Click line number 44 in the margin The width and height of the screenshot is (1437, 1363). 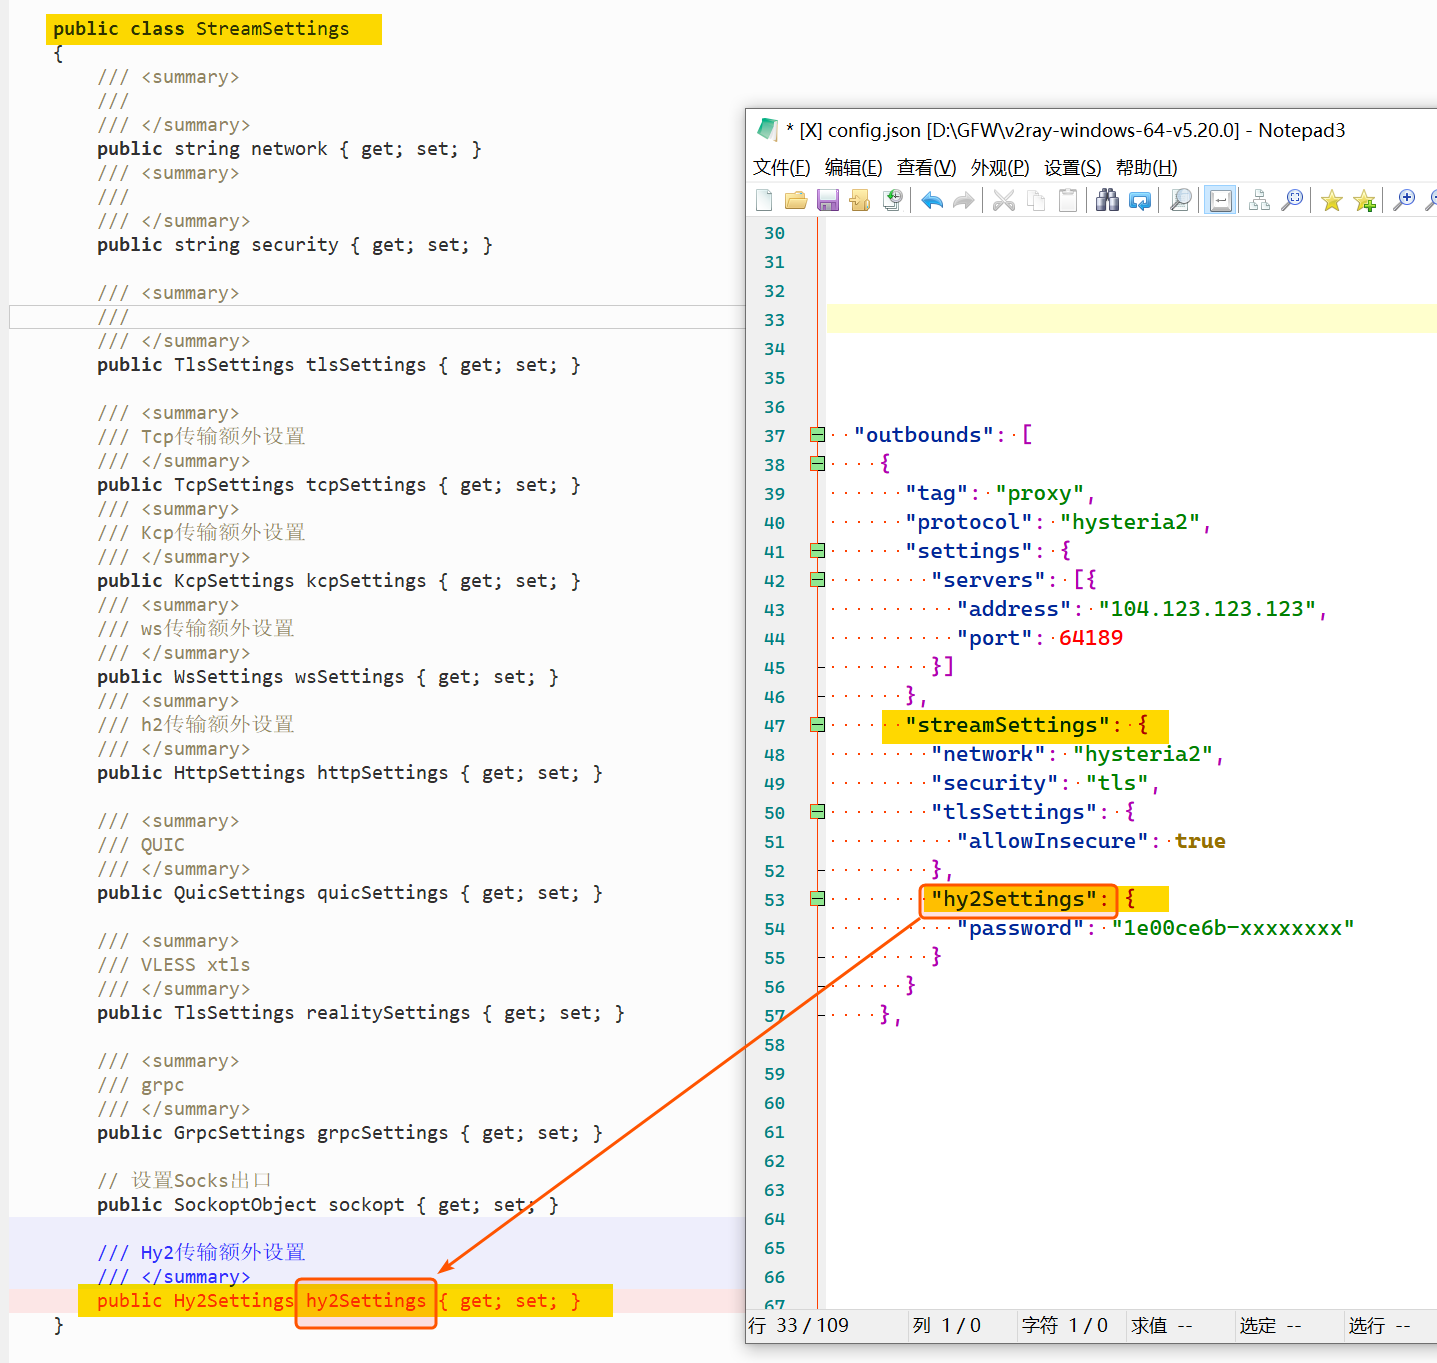tap(774, 639)
